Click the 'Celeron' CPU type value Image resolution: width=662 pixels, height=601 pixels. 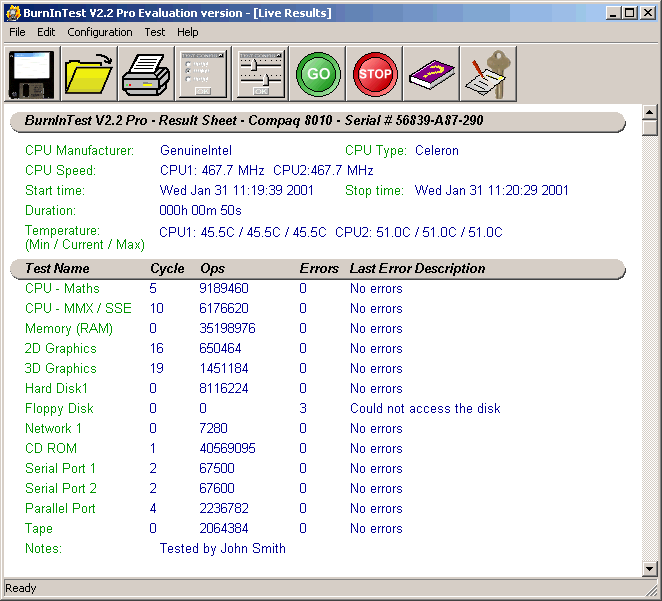tap(437, 151)
